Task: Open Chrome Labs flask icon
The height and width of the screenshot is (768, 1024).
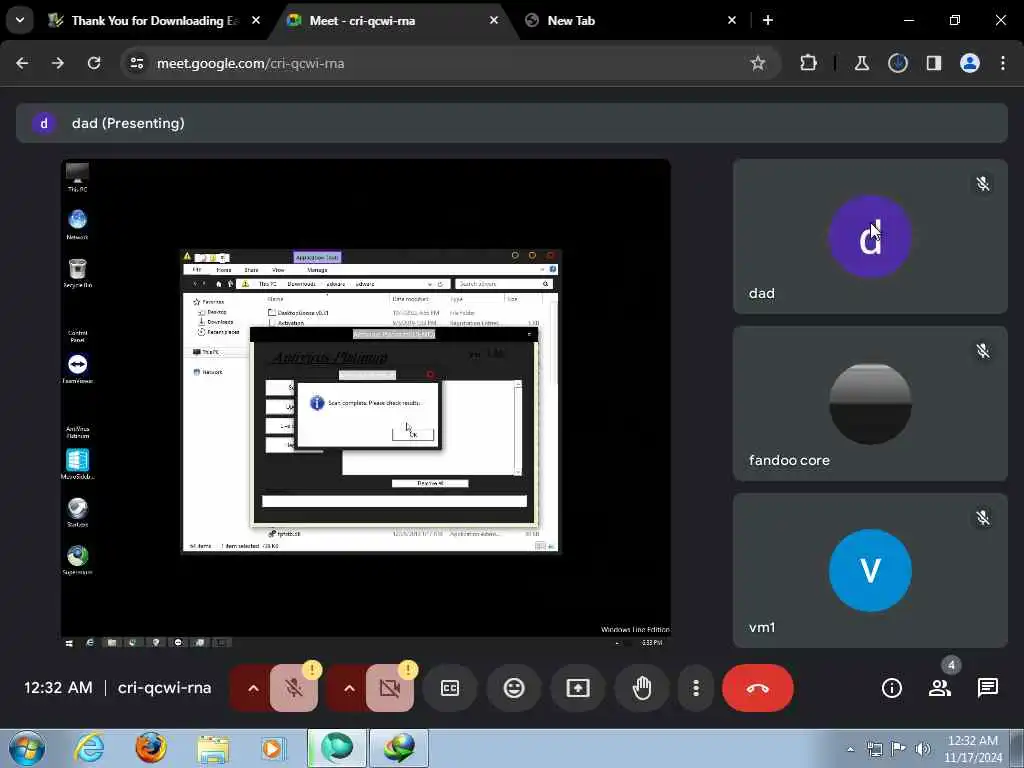Action: coord(862,63)
